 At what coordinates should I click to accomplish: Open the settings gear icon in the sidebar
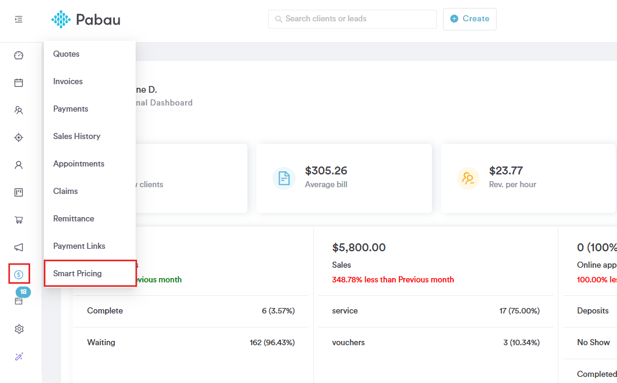[19, 329]
